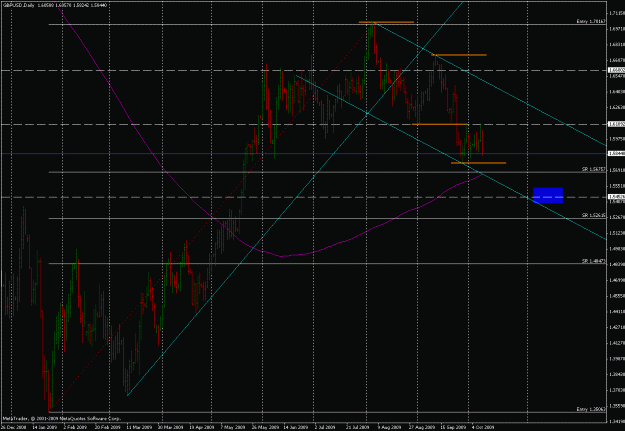Click the 11 Mar 2009 date label

tap(138, 427)
